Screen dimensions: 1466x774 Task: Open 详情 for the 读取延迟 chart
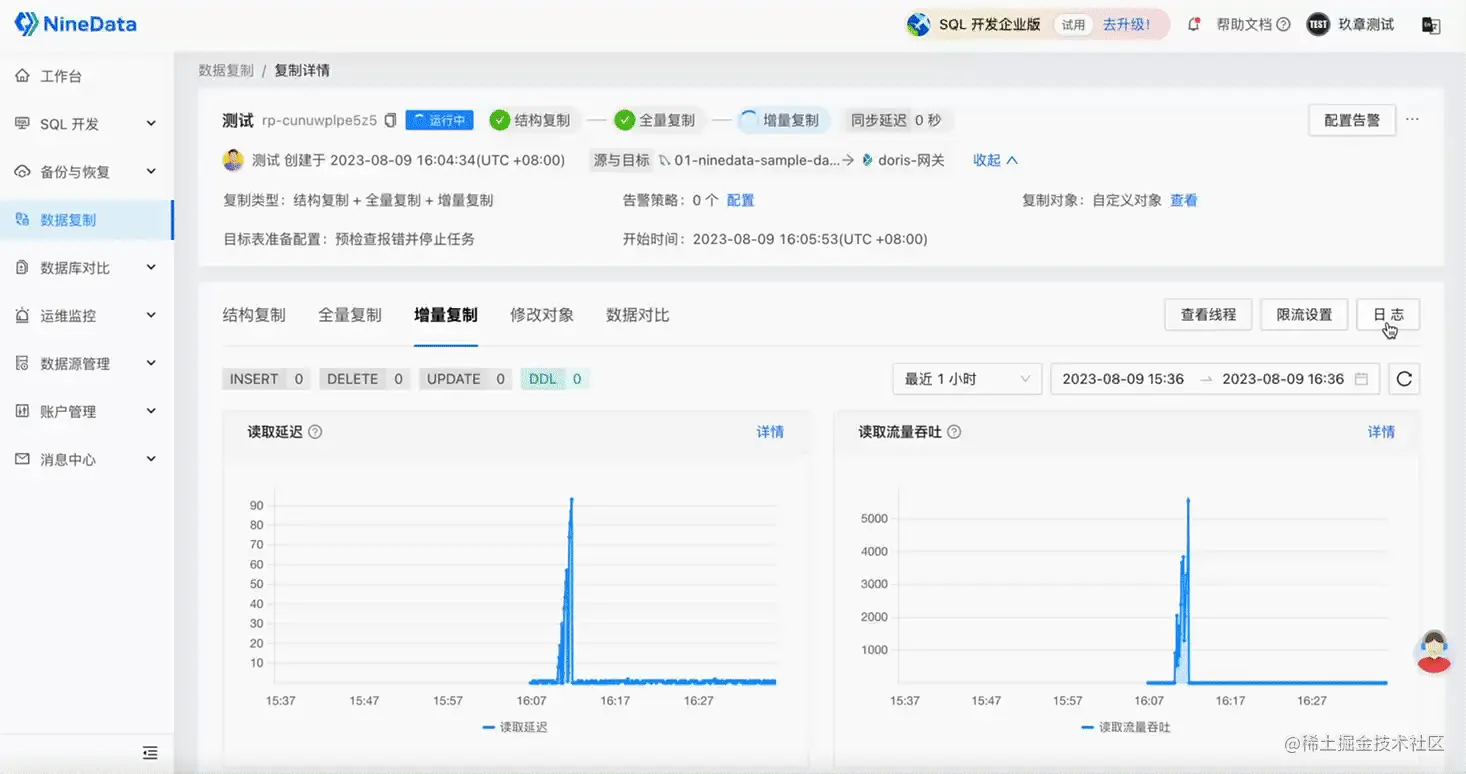point(770,432)
